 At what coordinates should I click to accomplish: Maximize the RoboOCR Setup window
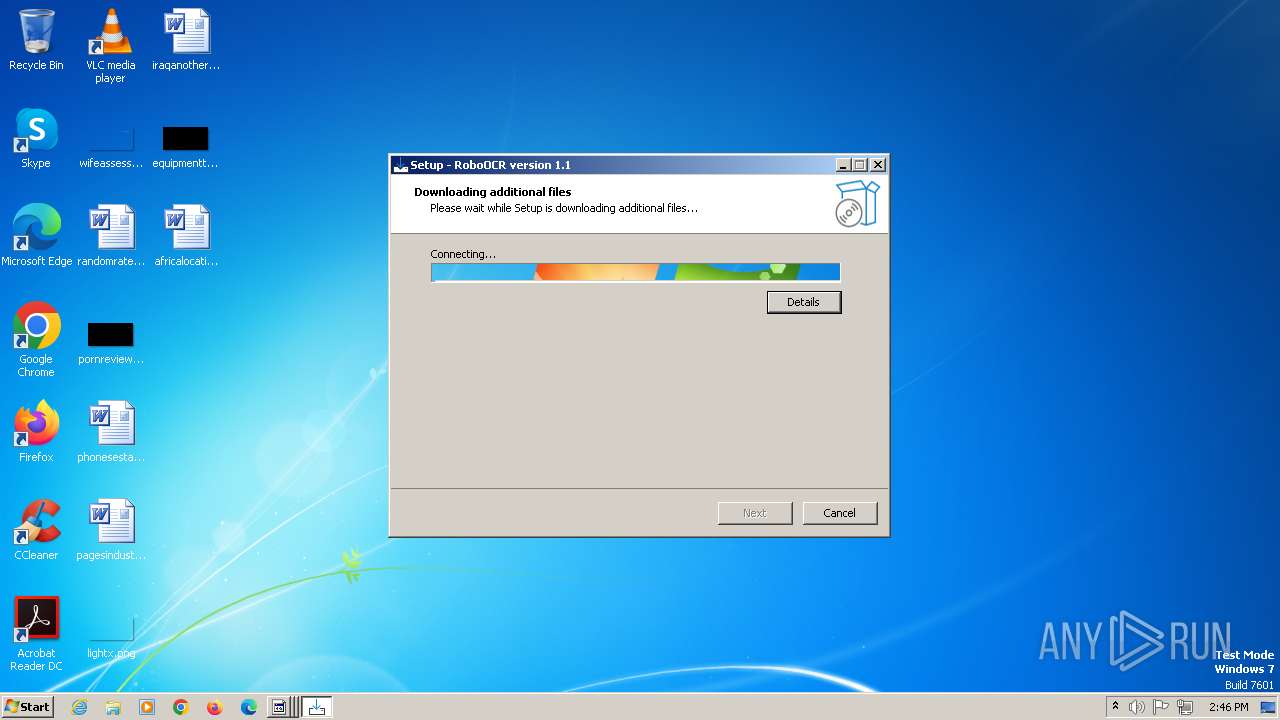point(860,165)
